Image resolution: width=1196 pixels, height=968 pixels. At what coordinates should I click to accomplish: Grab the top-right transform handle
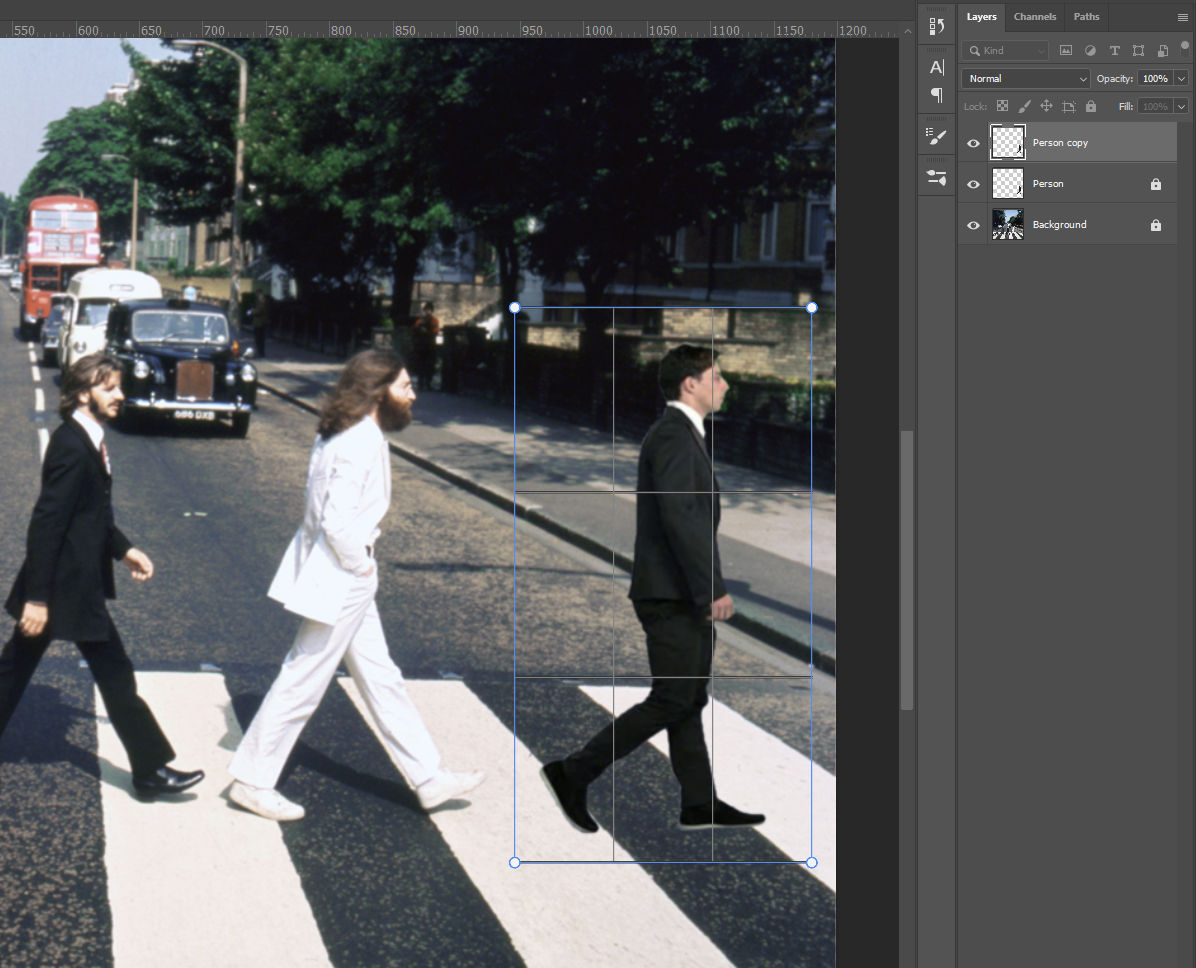(812, 307)
